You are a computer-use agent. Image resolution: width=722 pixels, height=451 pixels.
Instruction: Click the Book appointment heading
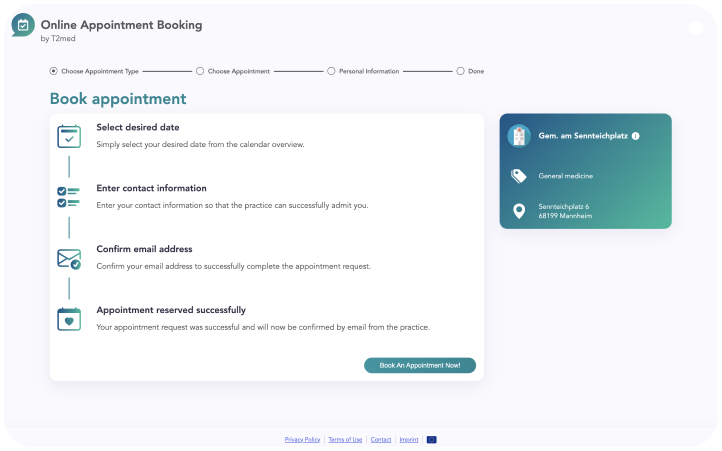[x=118, y=99]
